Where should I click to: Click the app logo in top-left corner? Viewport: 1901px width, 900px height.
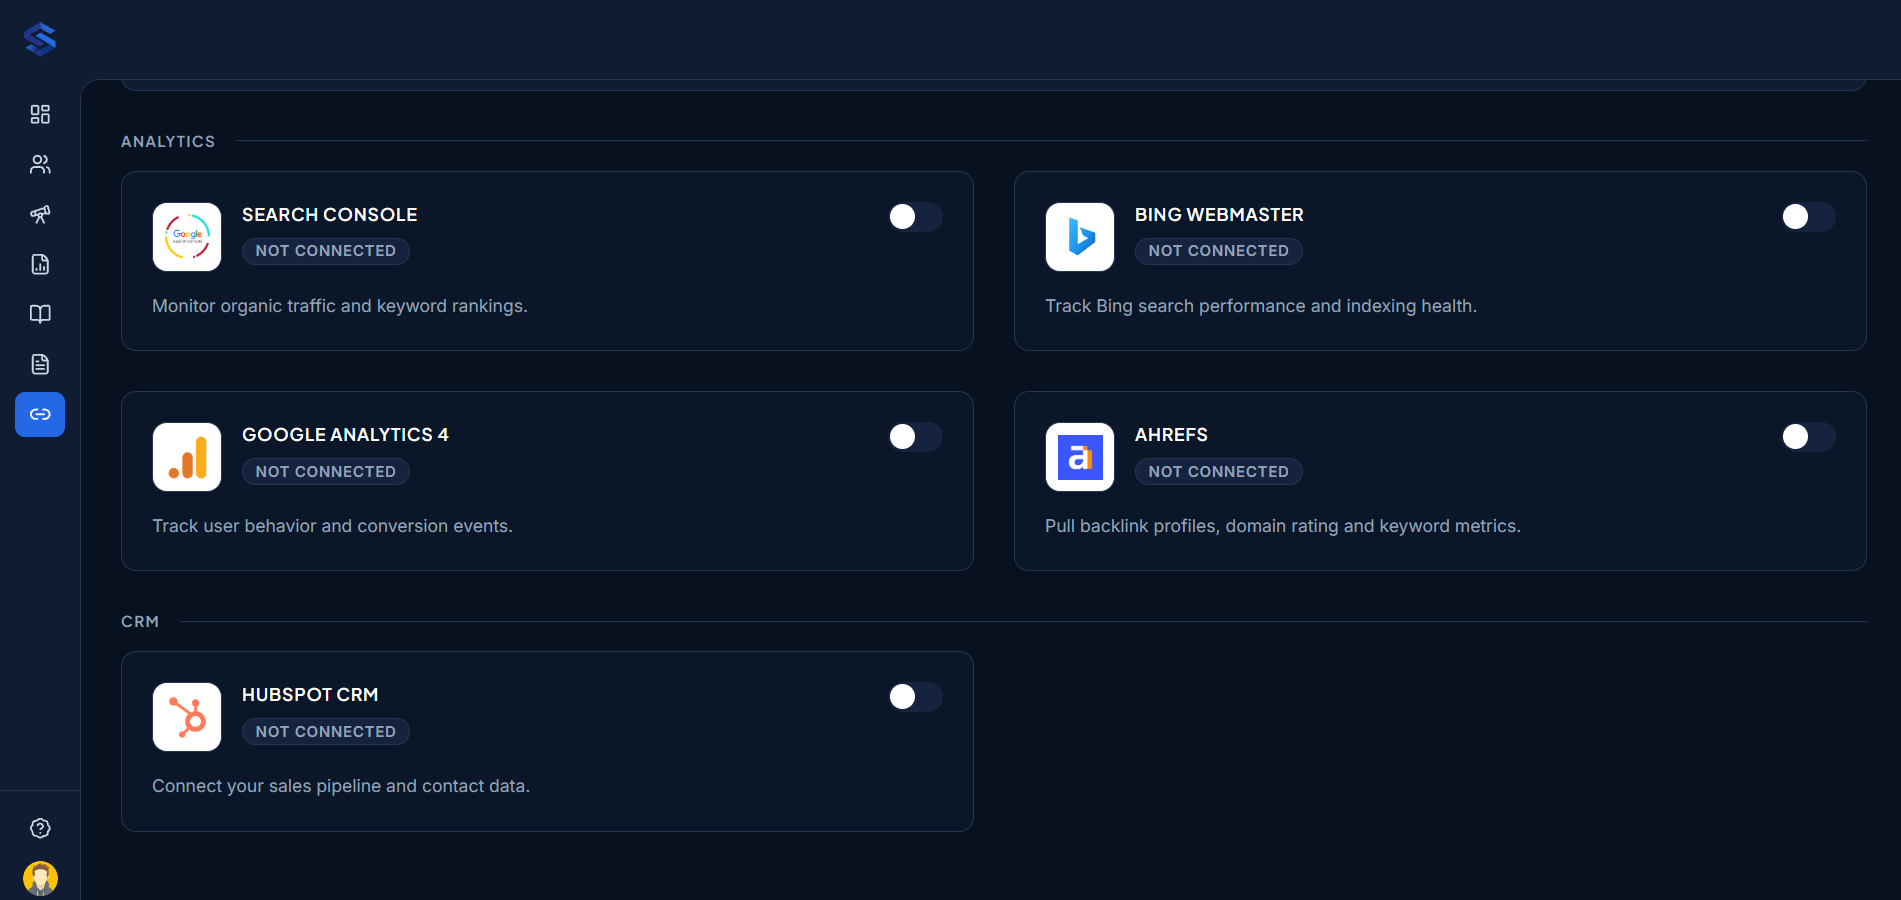40,39
